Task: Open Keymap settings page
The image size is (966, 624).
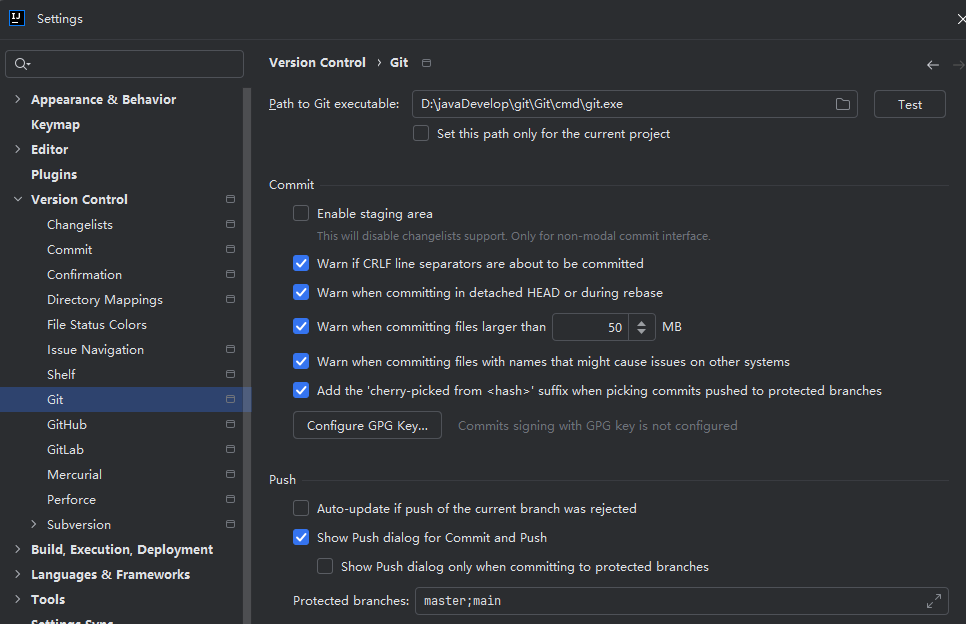Action: tap(55, 124)
